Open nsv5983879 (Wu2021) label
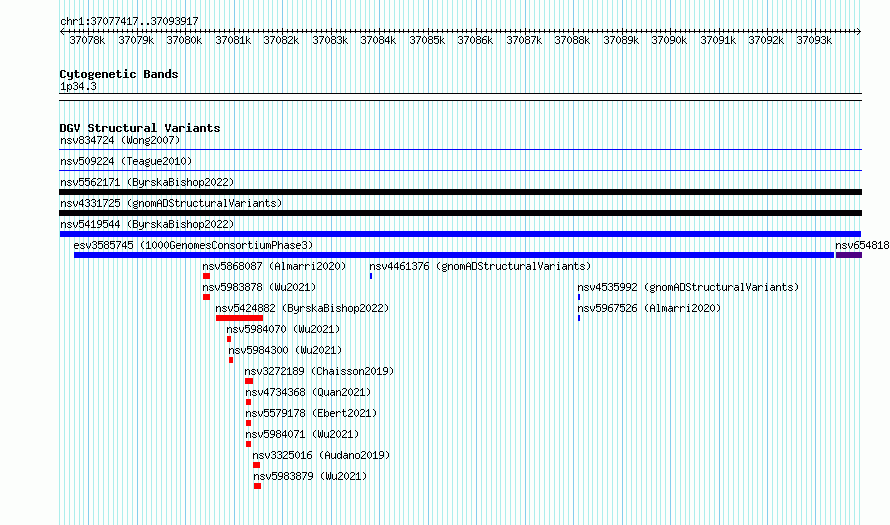 [x=310, y=476]
